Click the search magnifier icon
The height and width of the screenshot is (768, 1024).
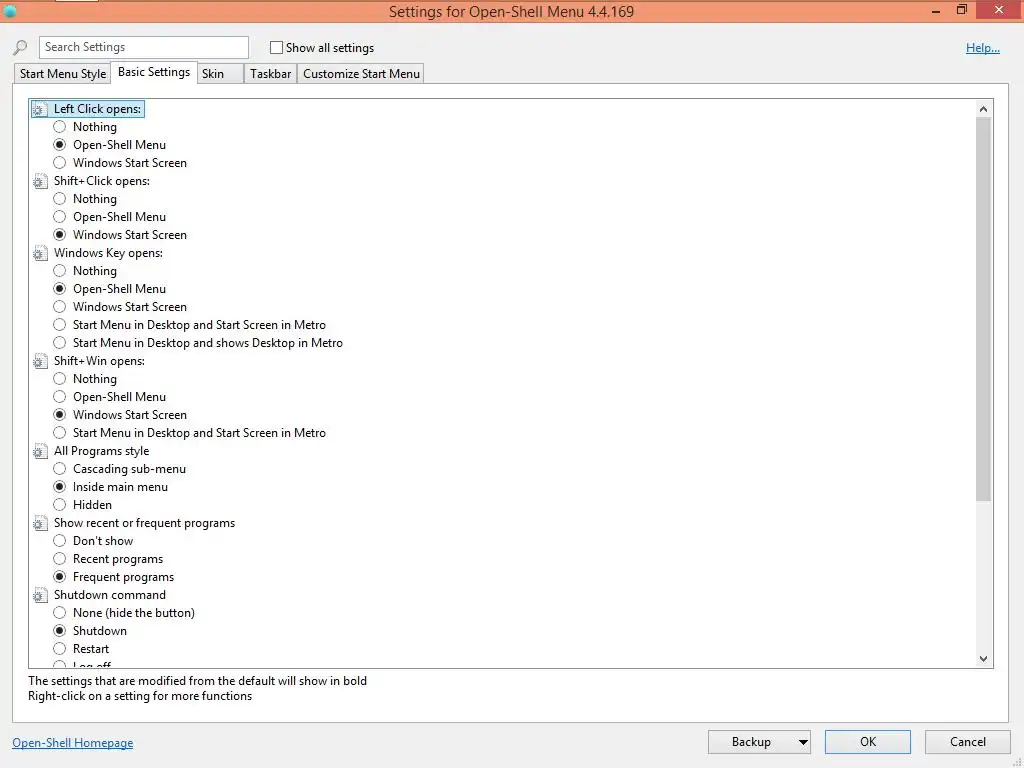click(x=20, y=47)
